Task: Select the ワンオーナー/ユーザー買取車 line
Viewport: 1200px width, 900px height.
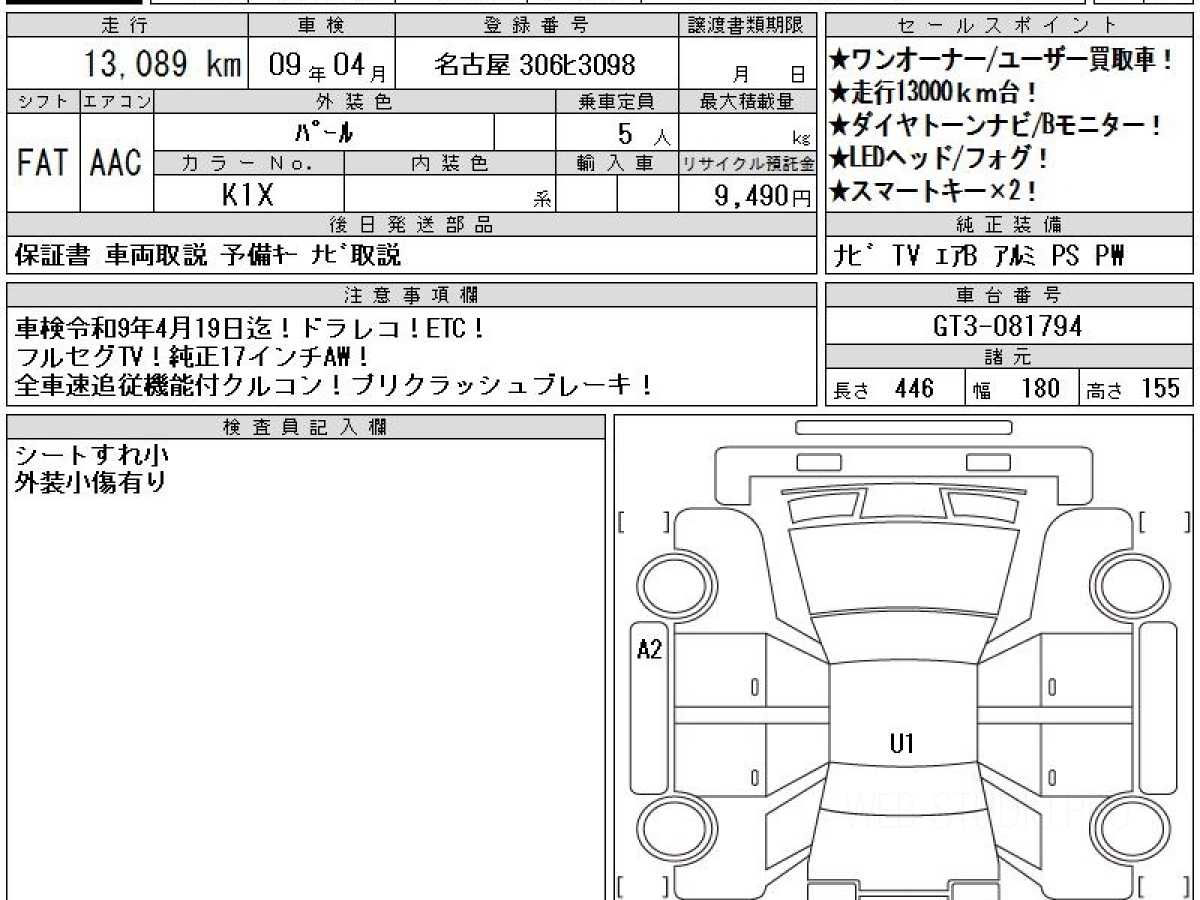Action: coord(1002,60)
